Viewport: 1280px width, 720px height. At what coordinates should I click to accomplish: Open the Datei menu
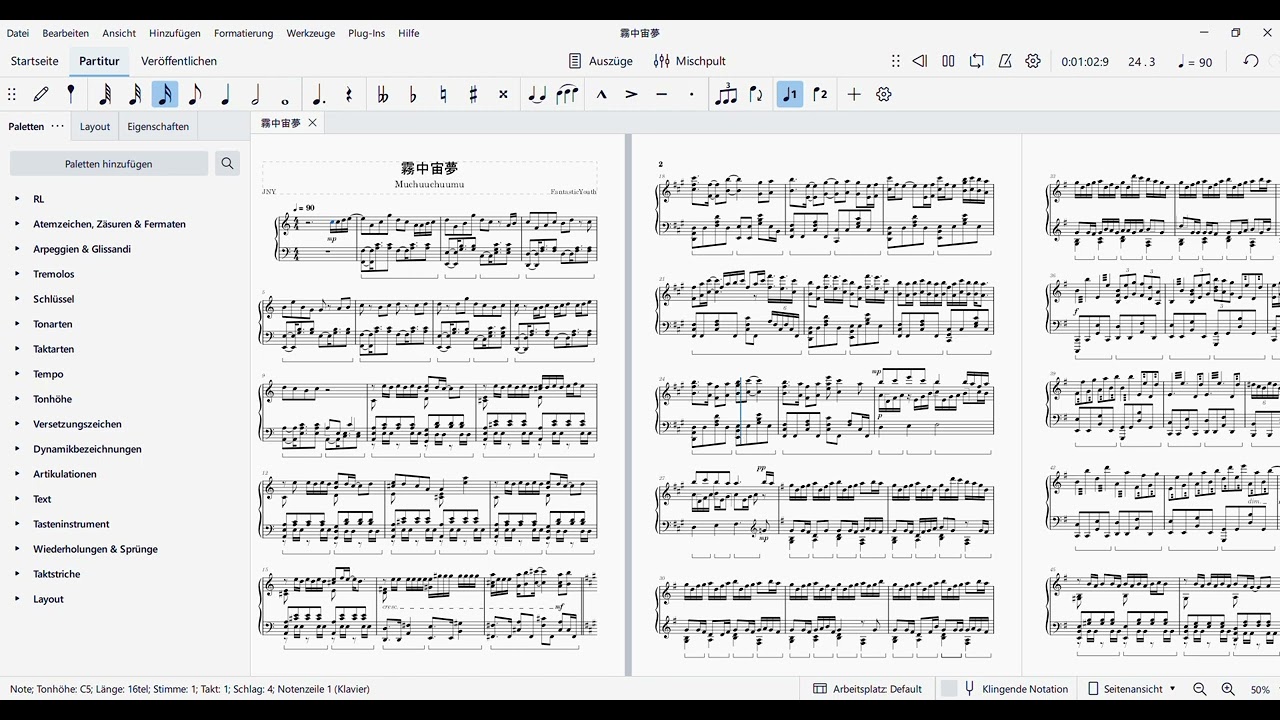[18, 33]
